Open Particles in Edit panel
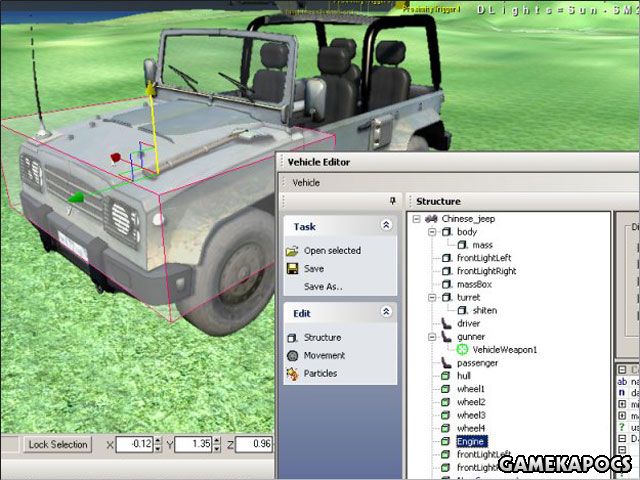 [320, 373]
